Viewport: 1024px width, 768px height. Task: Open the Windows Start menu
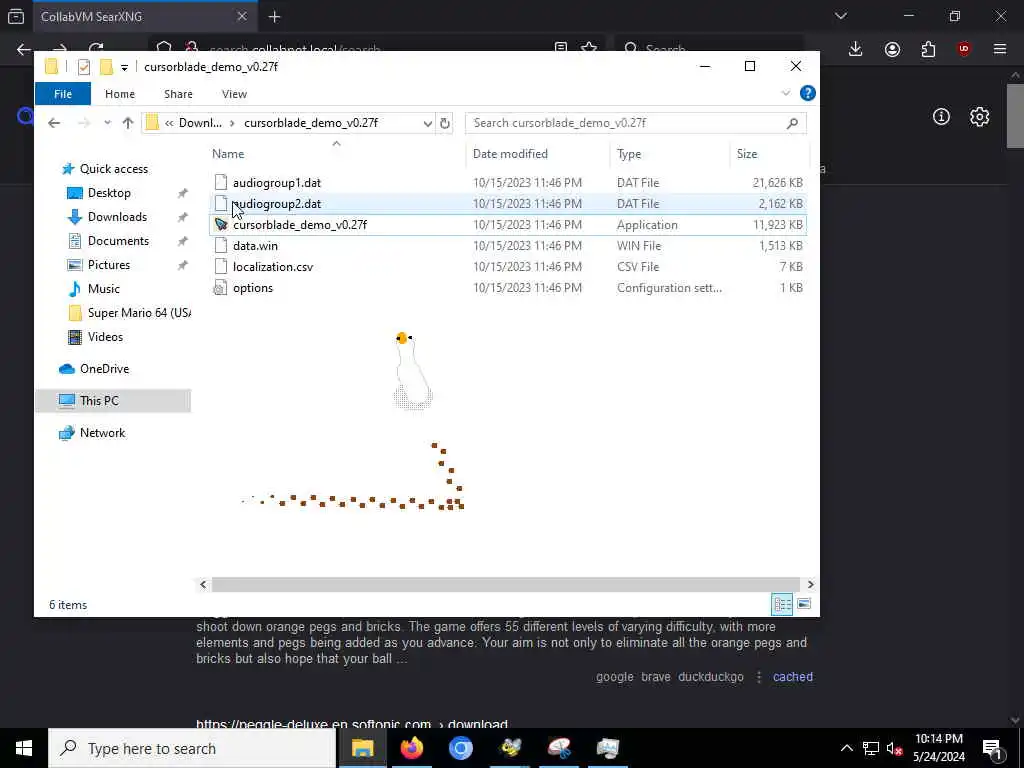click(24, 748)
